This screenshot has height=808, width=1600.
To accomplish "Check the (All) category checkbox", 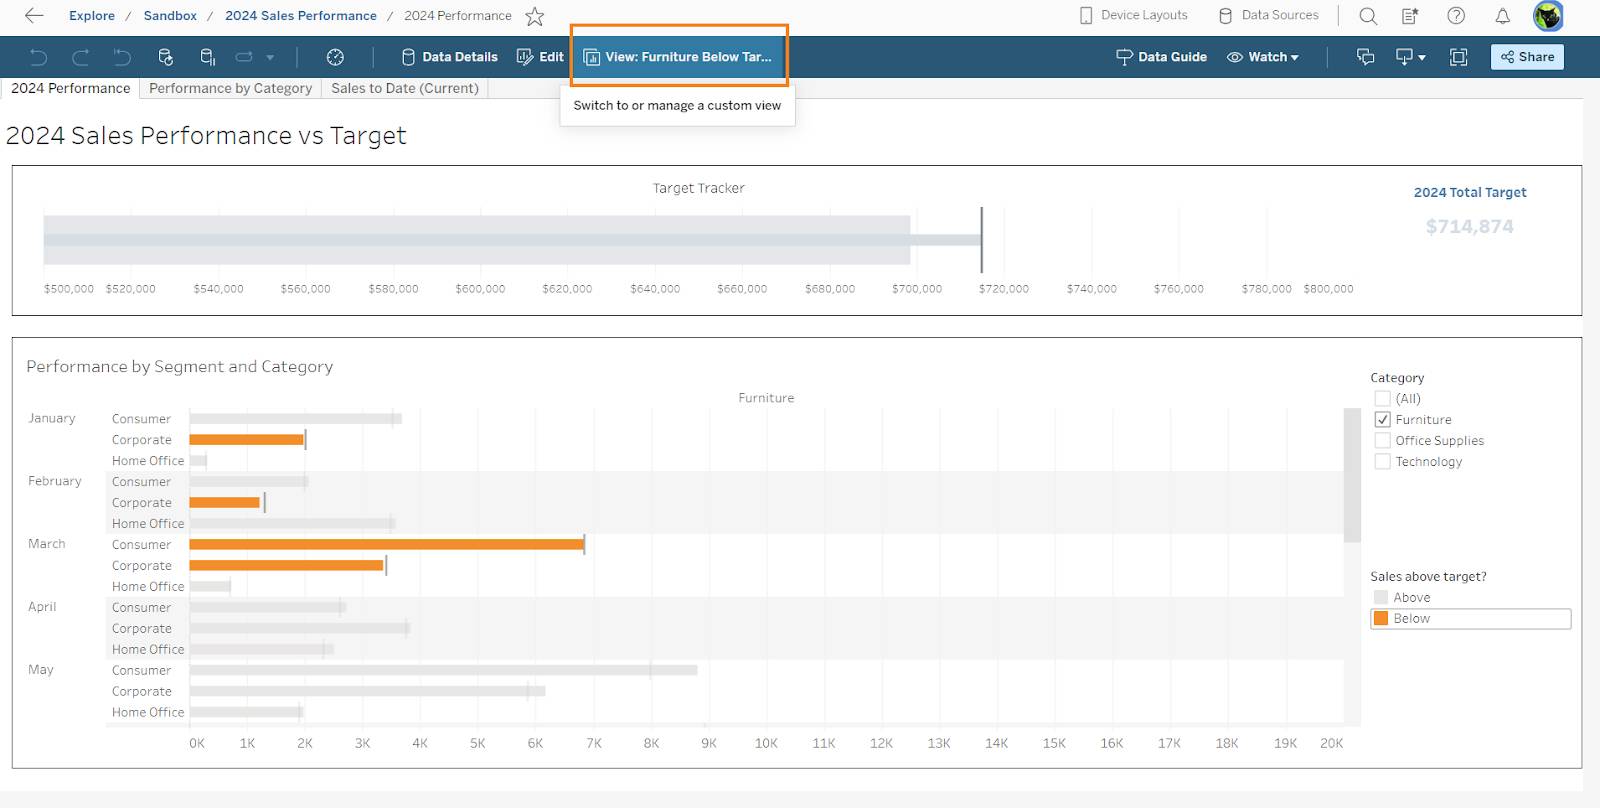I will [1382, 398].
